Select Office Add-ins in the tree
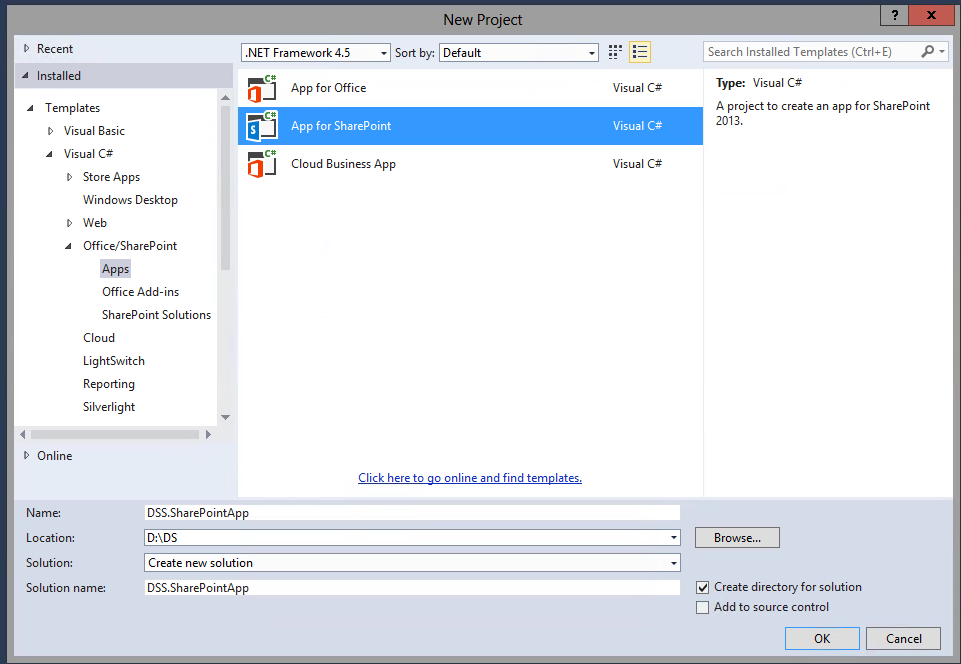 (x=140, y=292)
